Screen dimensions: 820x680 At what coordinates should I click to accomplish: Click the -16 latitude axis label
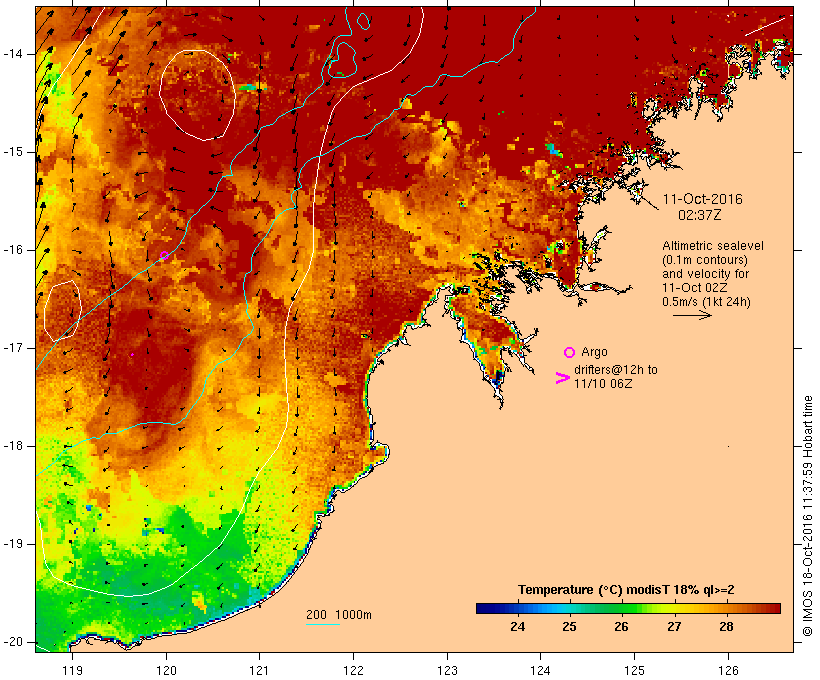pos(13,250)
